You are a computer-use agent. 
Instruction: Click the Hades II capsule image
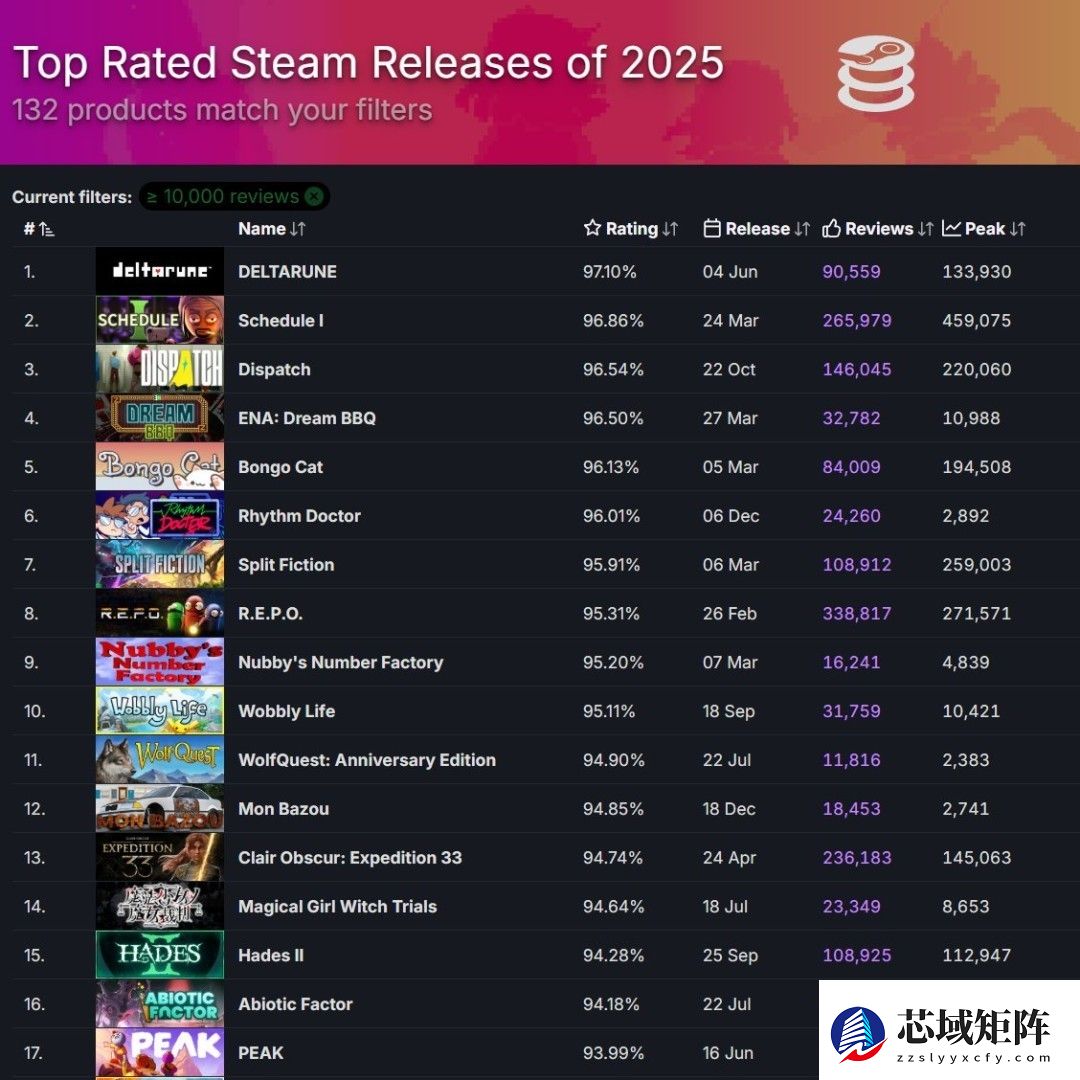[159, 955]
